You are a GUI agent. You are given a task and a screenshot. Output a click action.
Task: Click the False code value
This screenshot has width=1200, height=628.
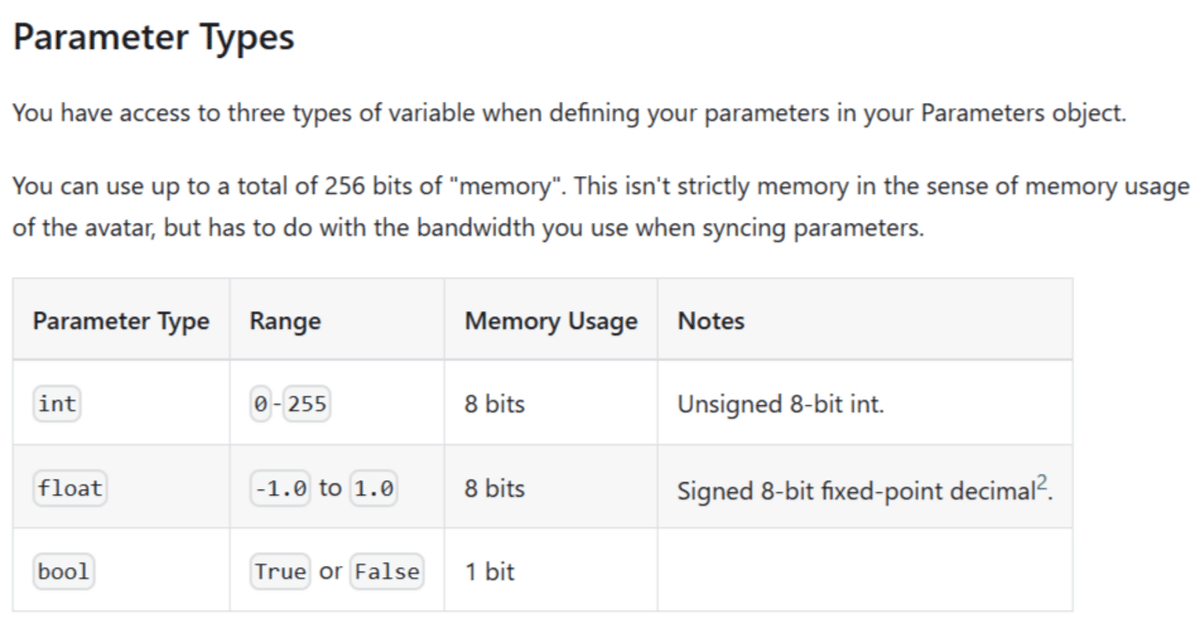tap(387, 572)
